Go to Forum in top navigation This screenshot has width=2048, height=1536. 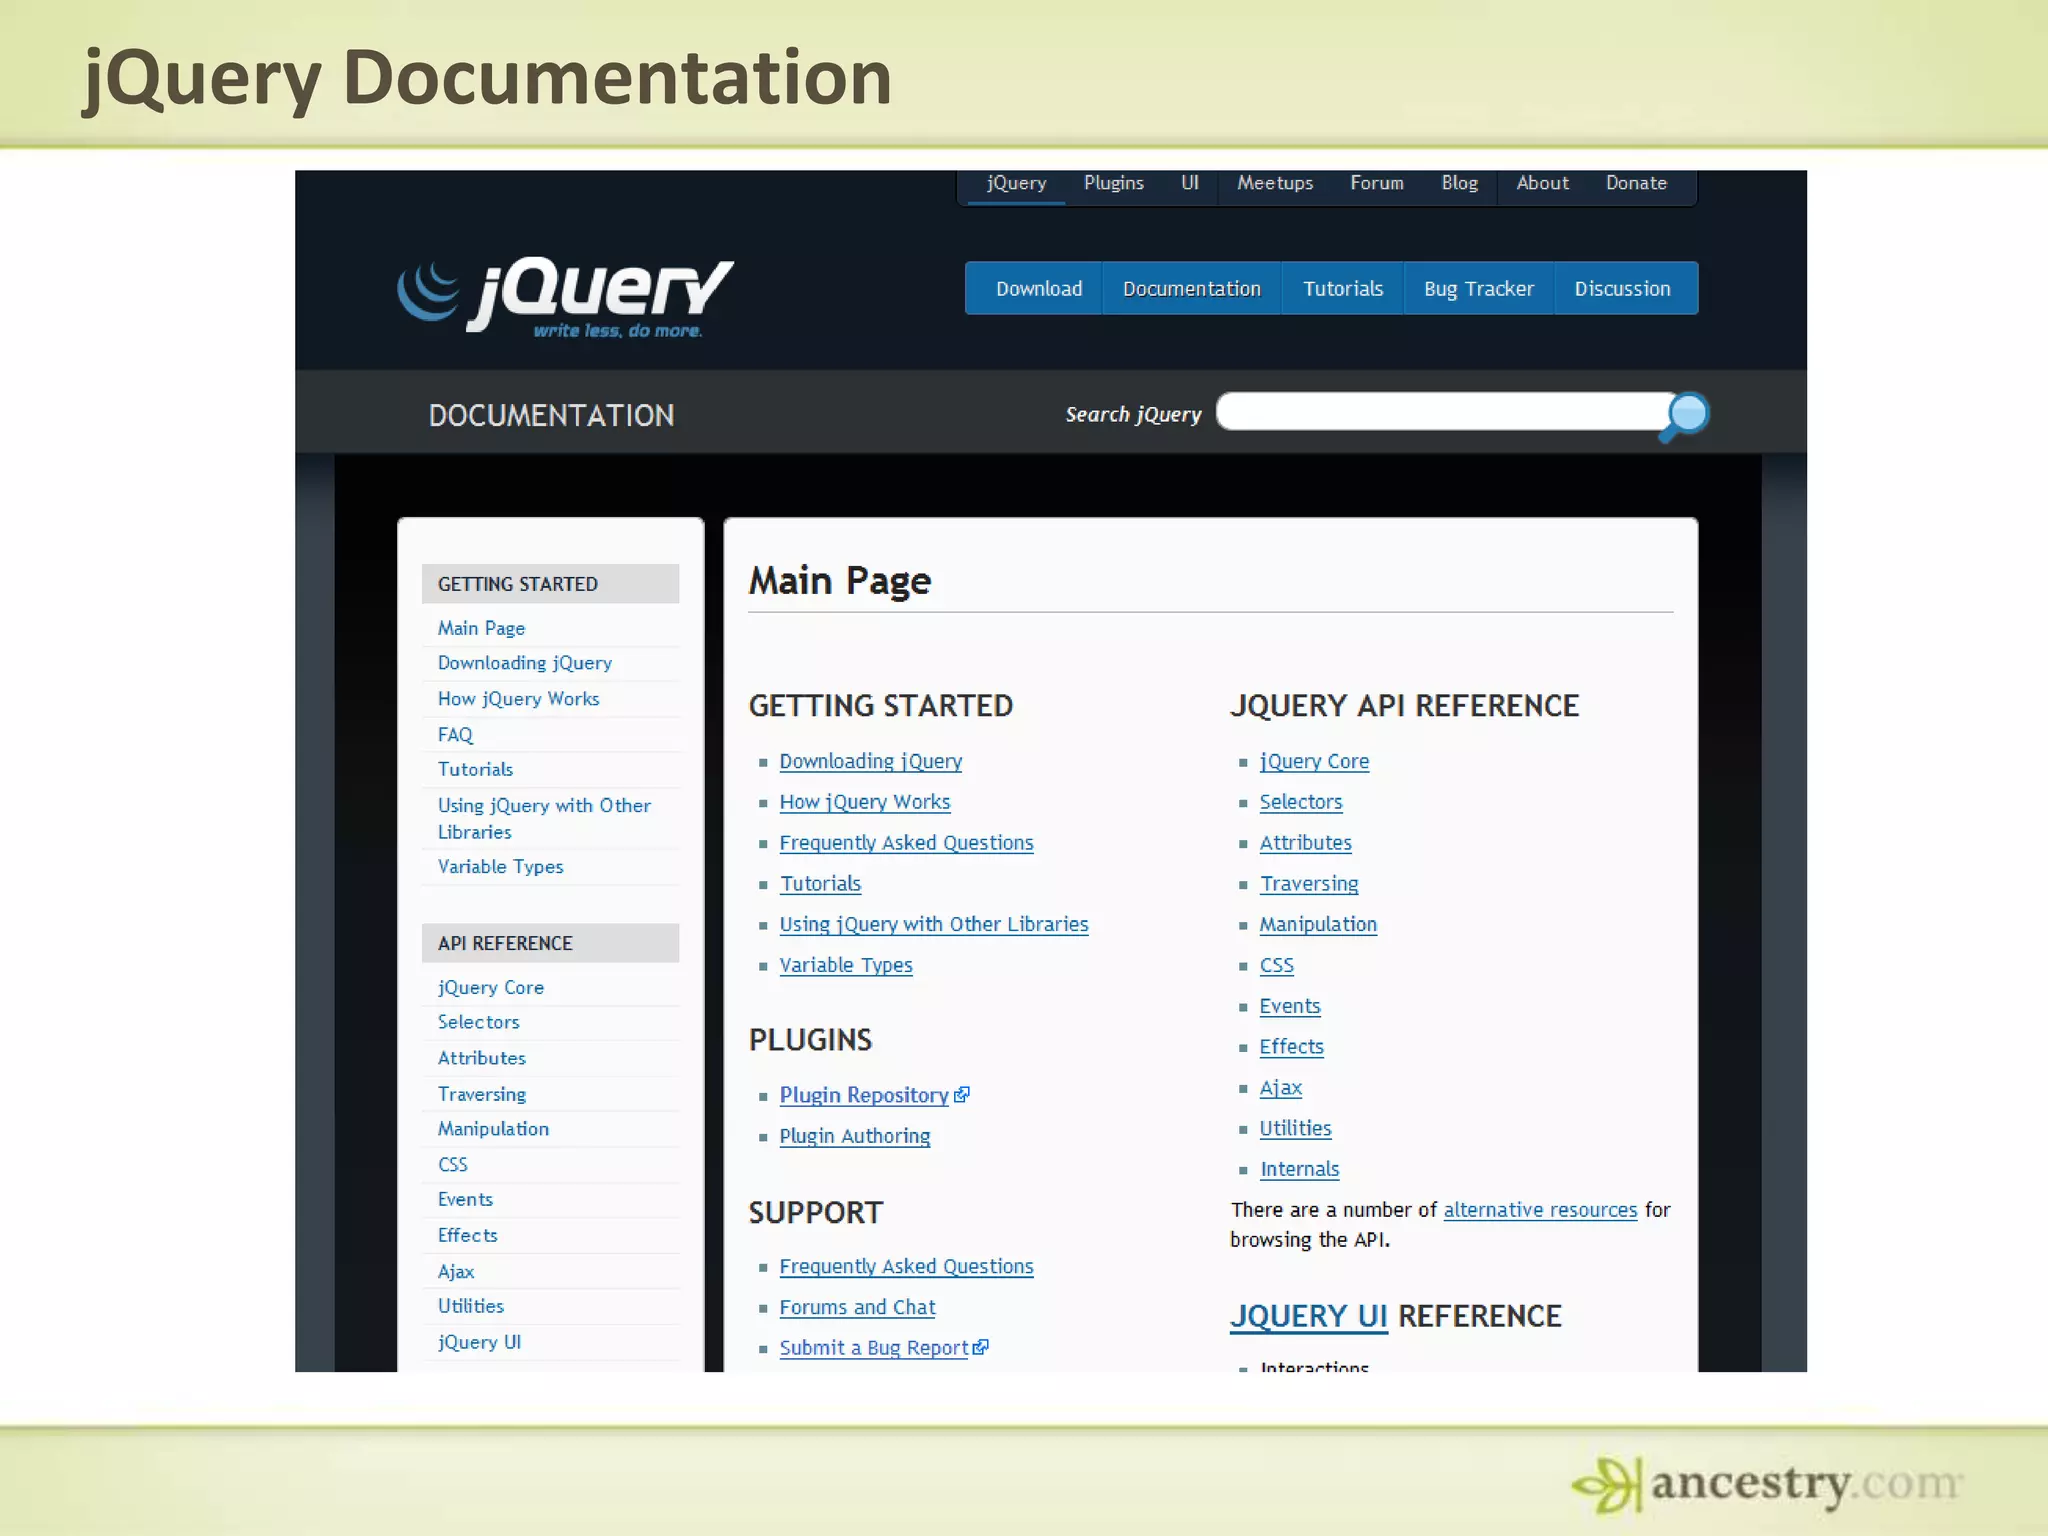(1377, 183)
